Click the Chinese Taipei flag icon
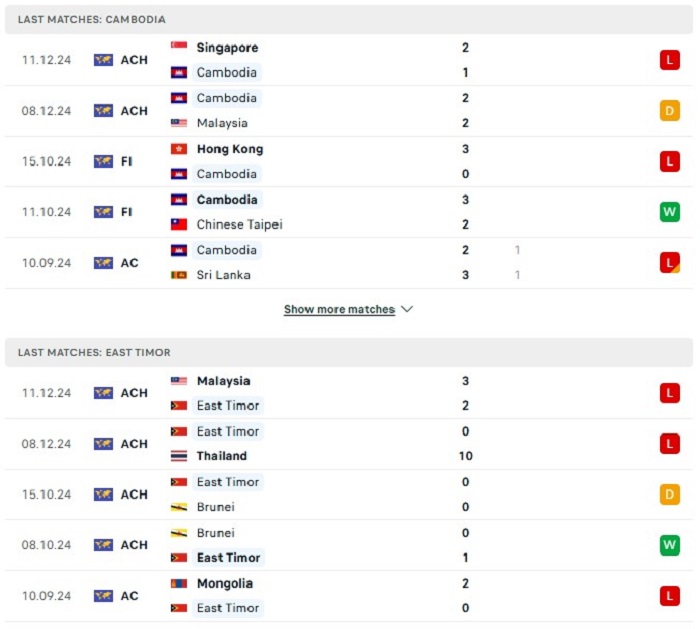The height and width of the screenshot is (629, 700). [x=179, y=224]
